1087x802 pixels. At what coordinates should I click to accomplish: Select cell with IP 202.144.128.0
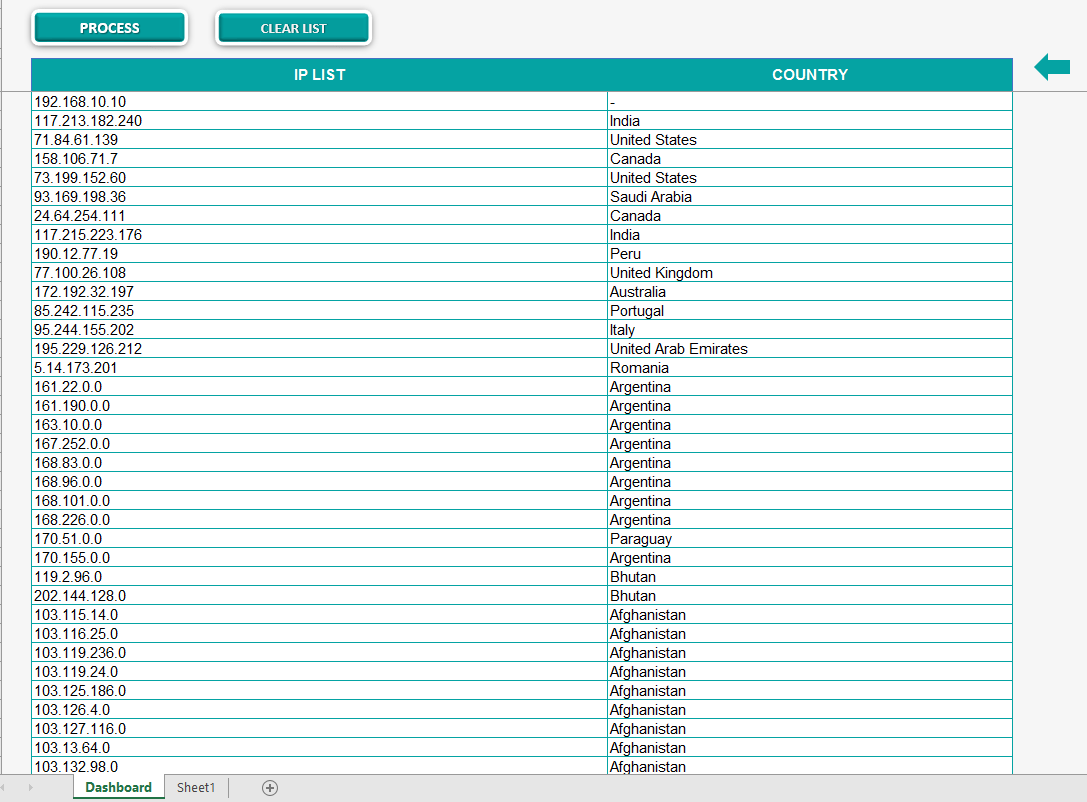tap(320, 596)
